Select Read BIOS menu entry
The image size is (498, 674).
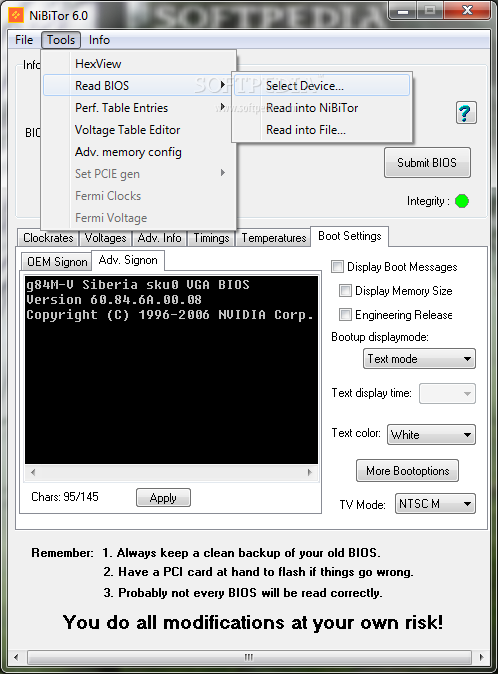(x=139, y=86)
